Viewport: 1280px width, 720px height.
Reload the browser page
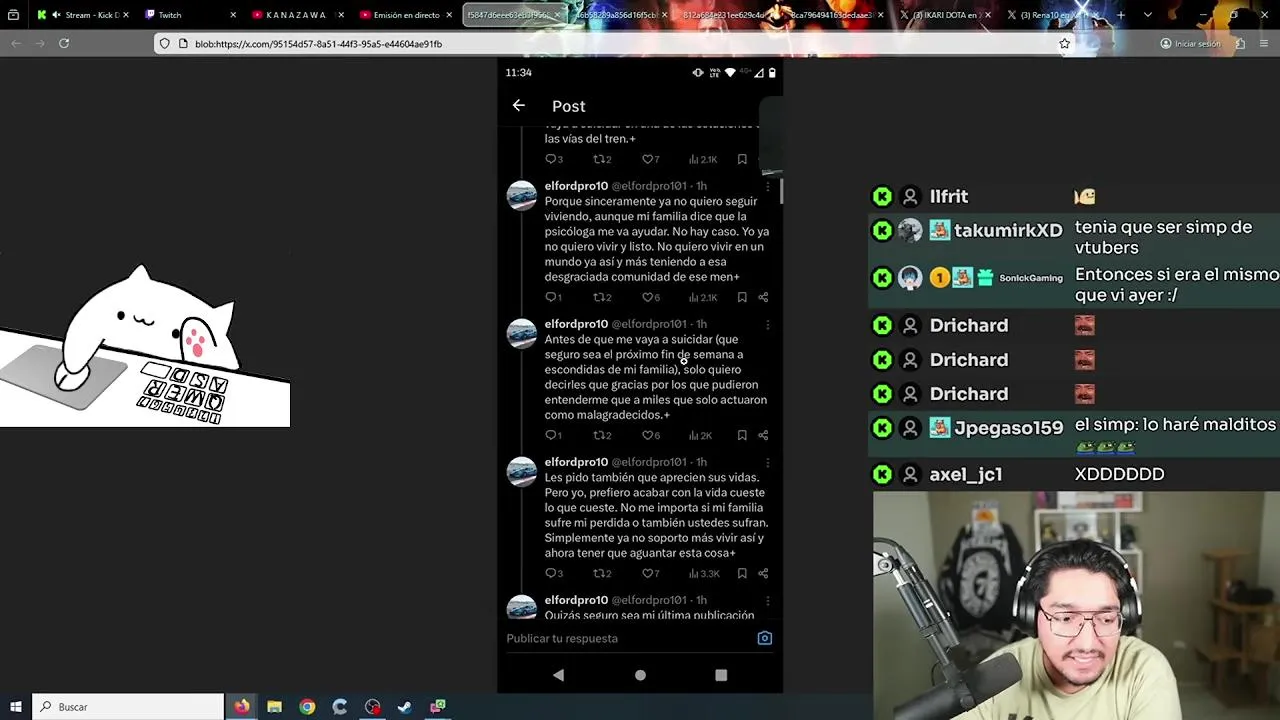click(x=64, y=44)
